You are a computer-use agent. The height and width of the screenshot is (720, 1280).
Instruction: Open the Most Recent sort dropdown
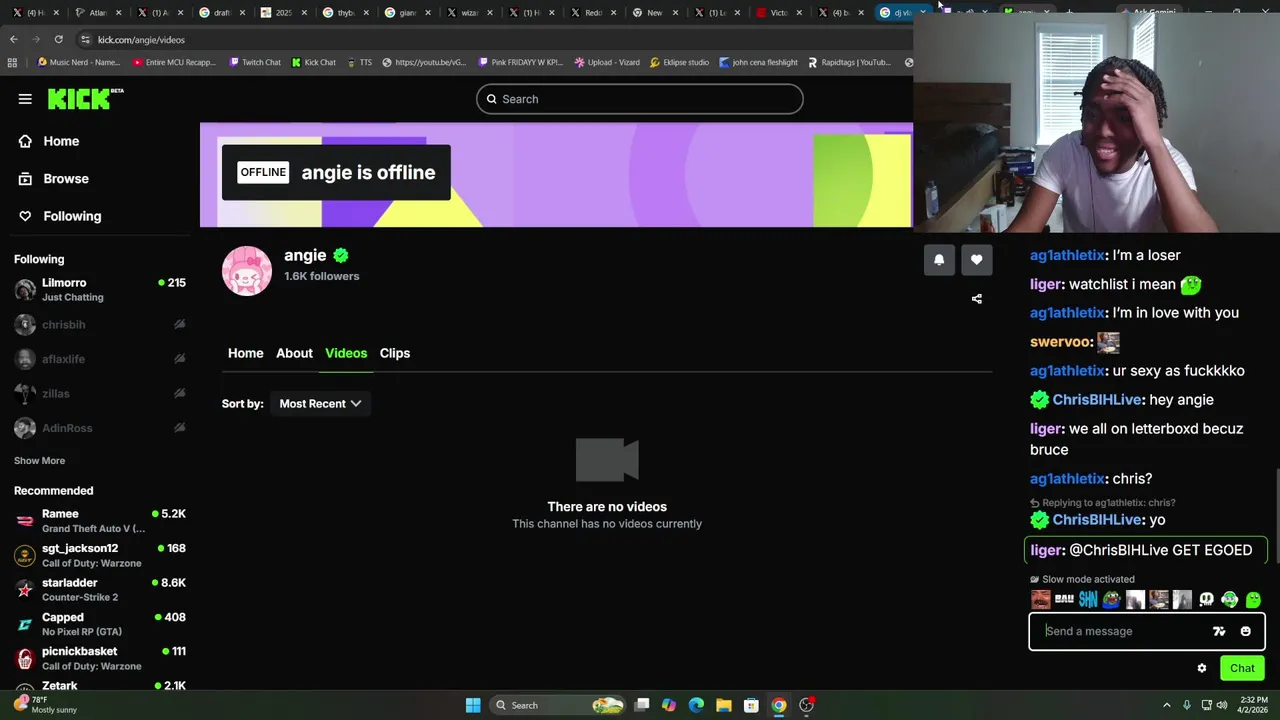click(x=320, y=404)
